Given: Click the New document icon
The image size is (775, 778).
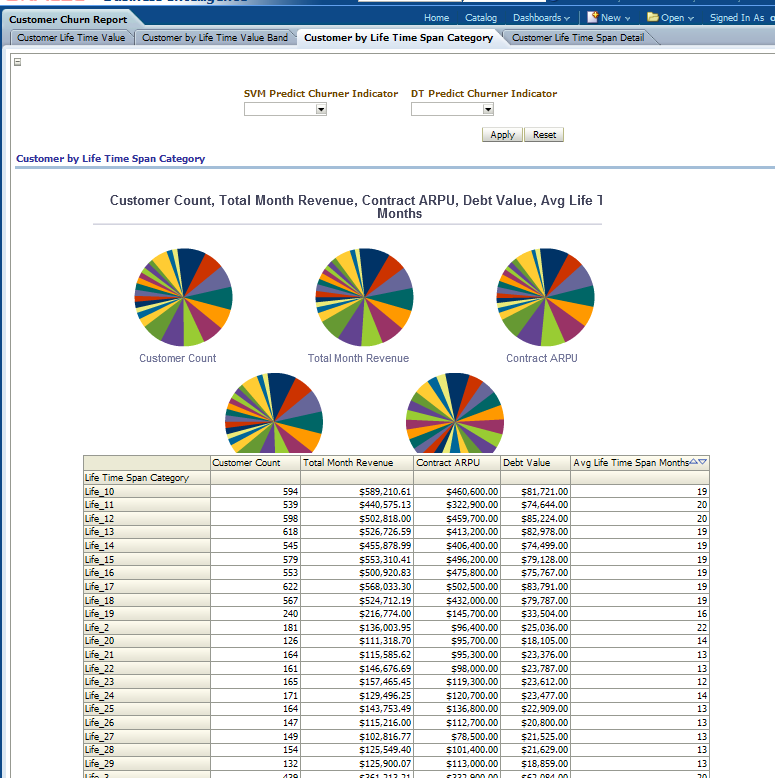Looking at the screenshot, I should tap(592, 17).
